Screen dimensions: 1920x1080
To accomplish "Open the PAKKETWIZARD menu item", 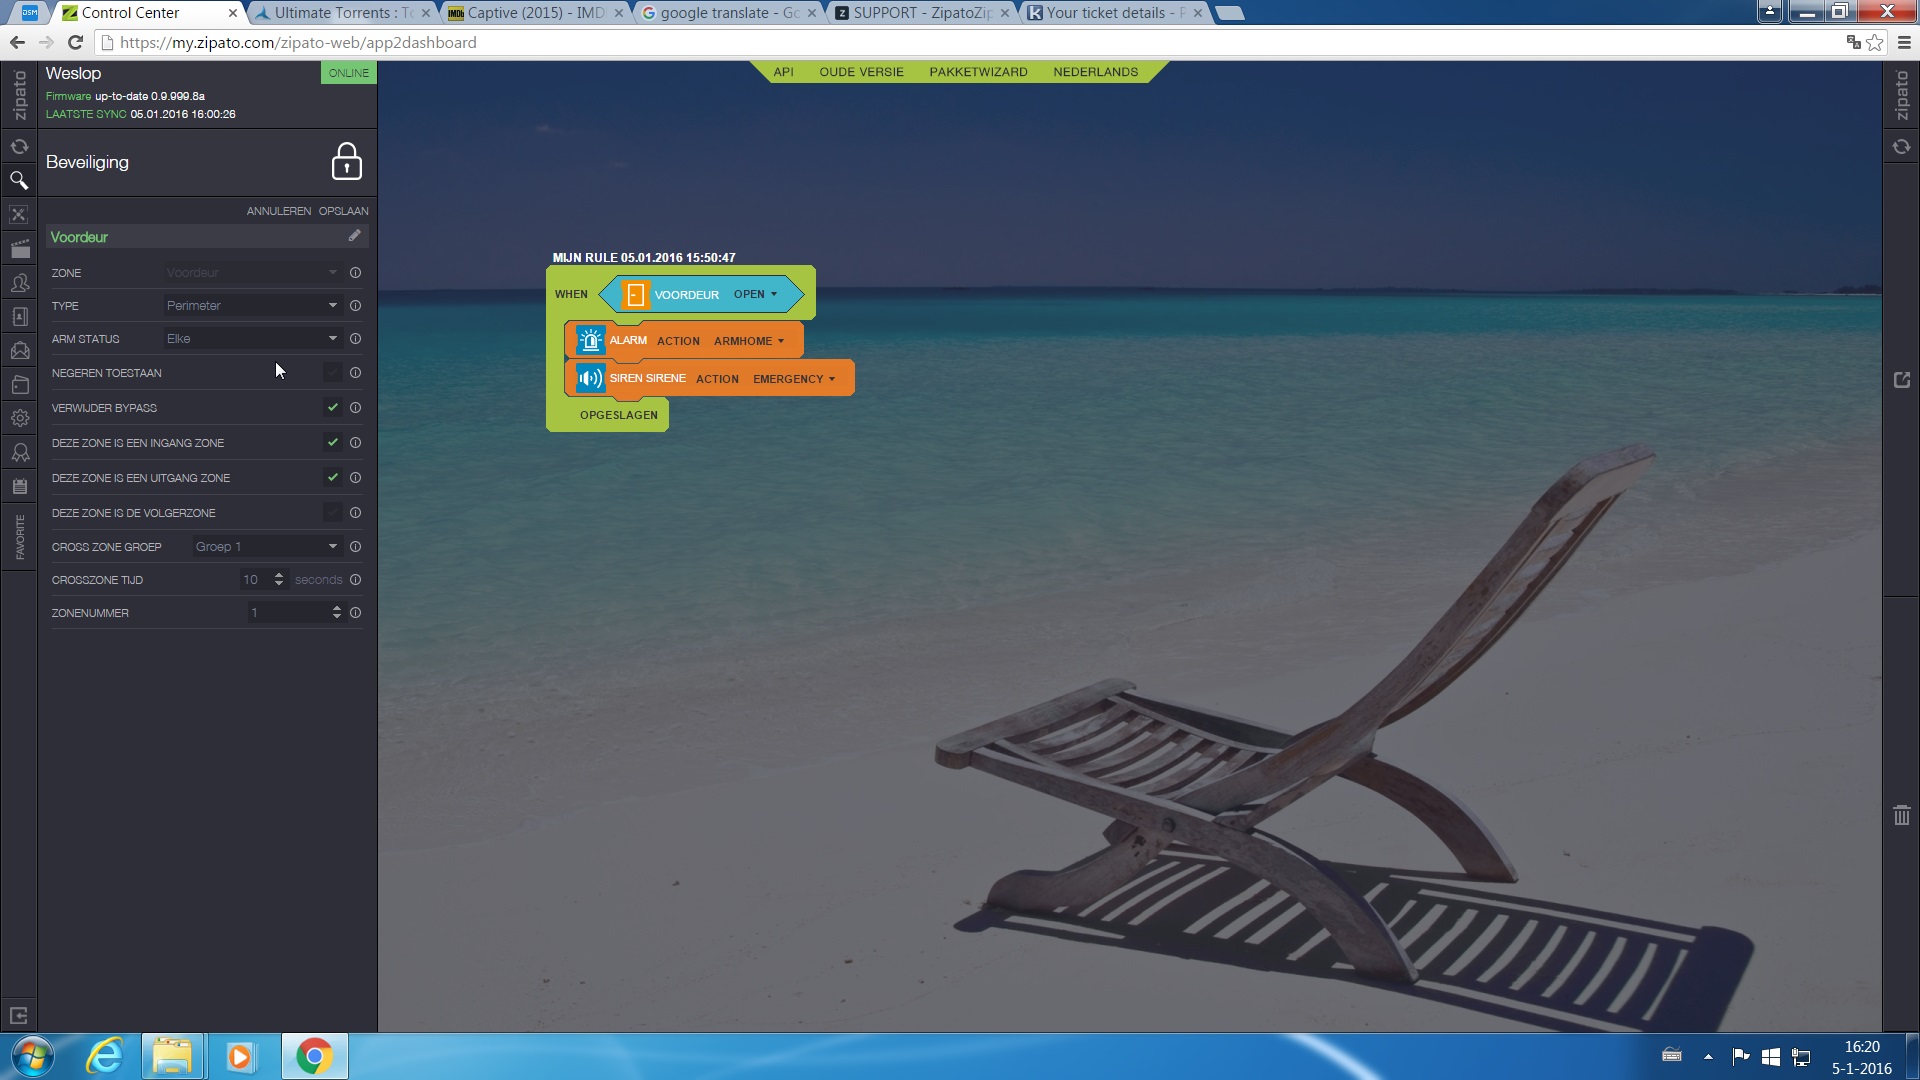I will pyautogui.click(x=977, y=72).
